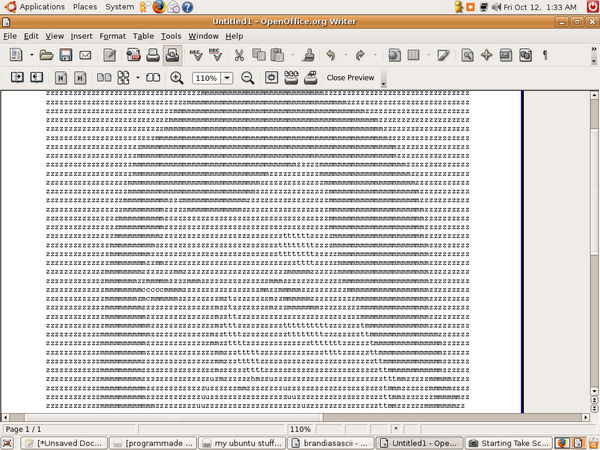Click the Previous Page preview icon
The image size is (600, 450).
(x=17, y=77)
